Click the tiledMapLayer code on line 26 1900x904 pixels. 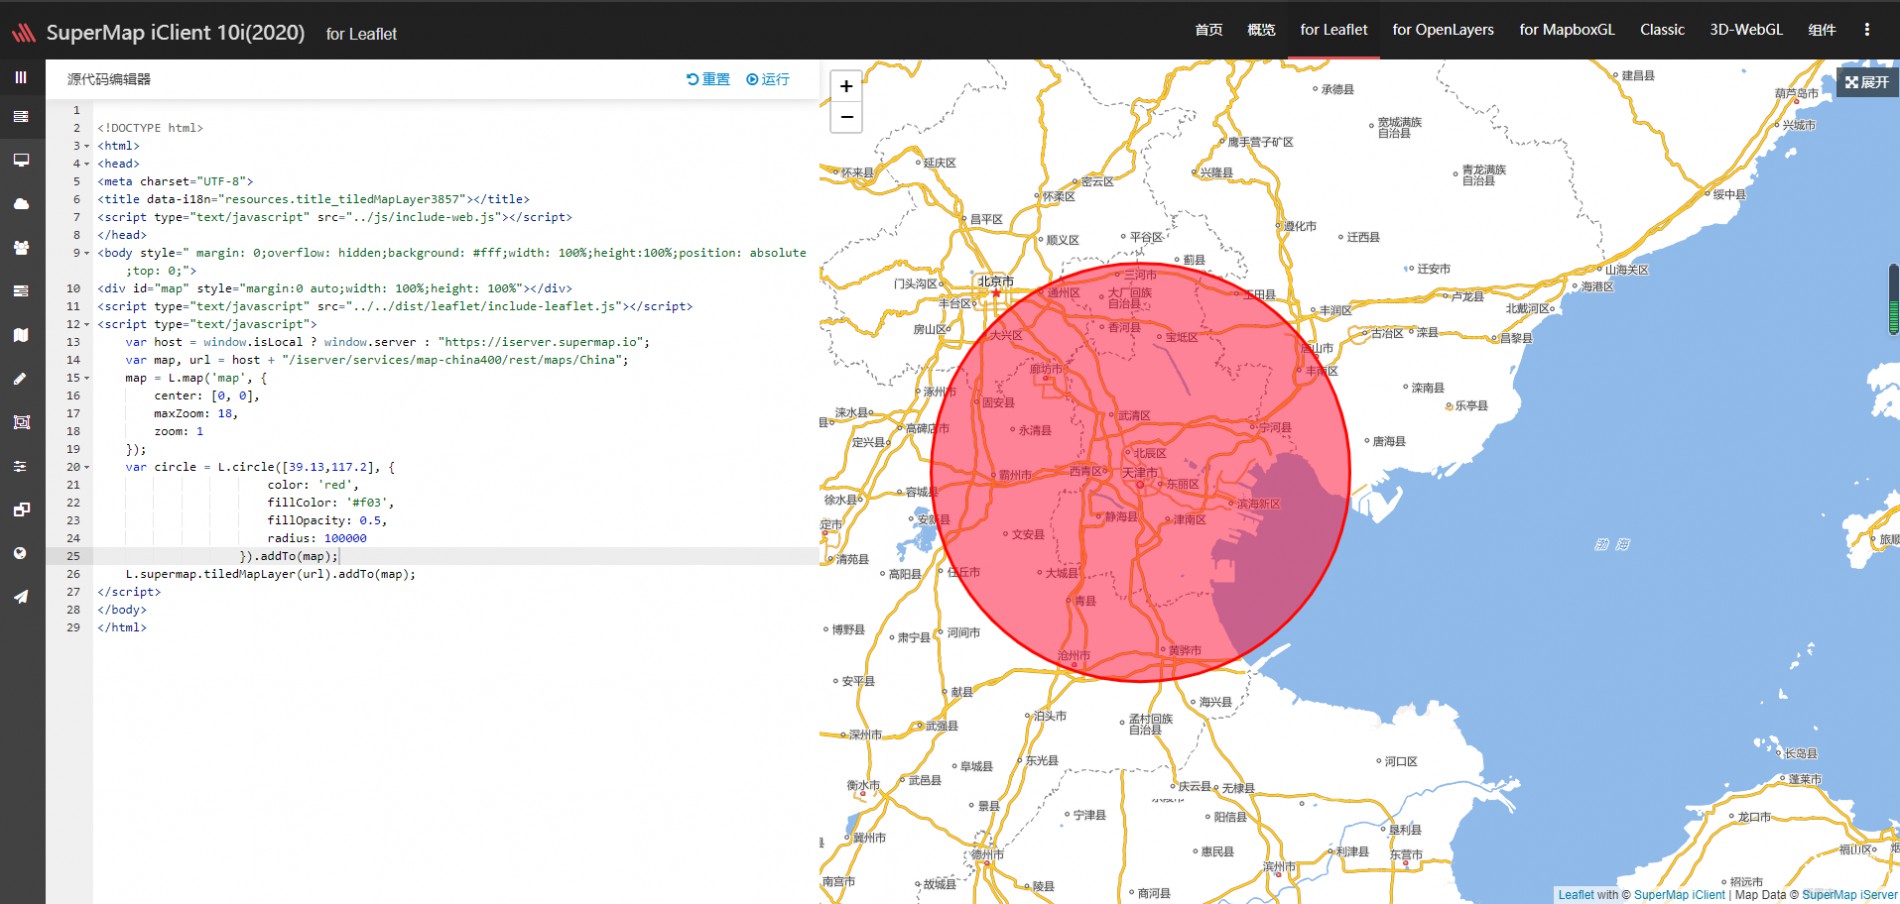(x=270, y=574)
